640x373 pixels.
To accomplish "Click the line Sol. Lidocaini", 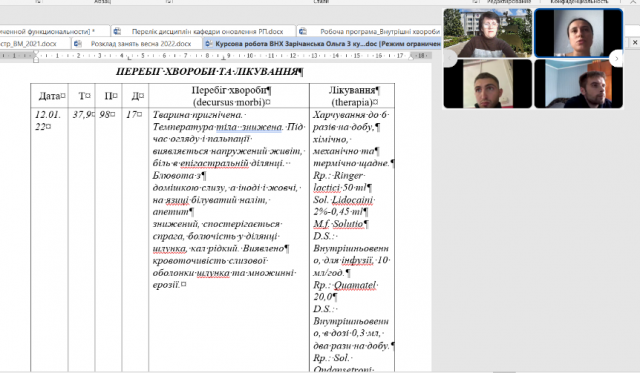I will click(343, 200).
